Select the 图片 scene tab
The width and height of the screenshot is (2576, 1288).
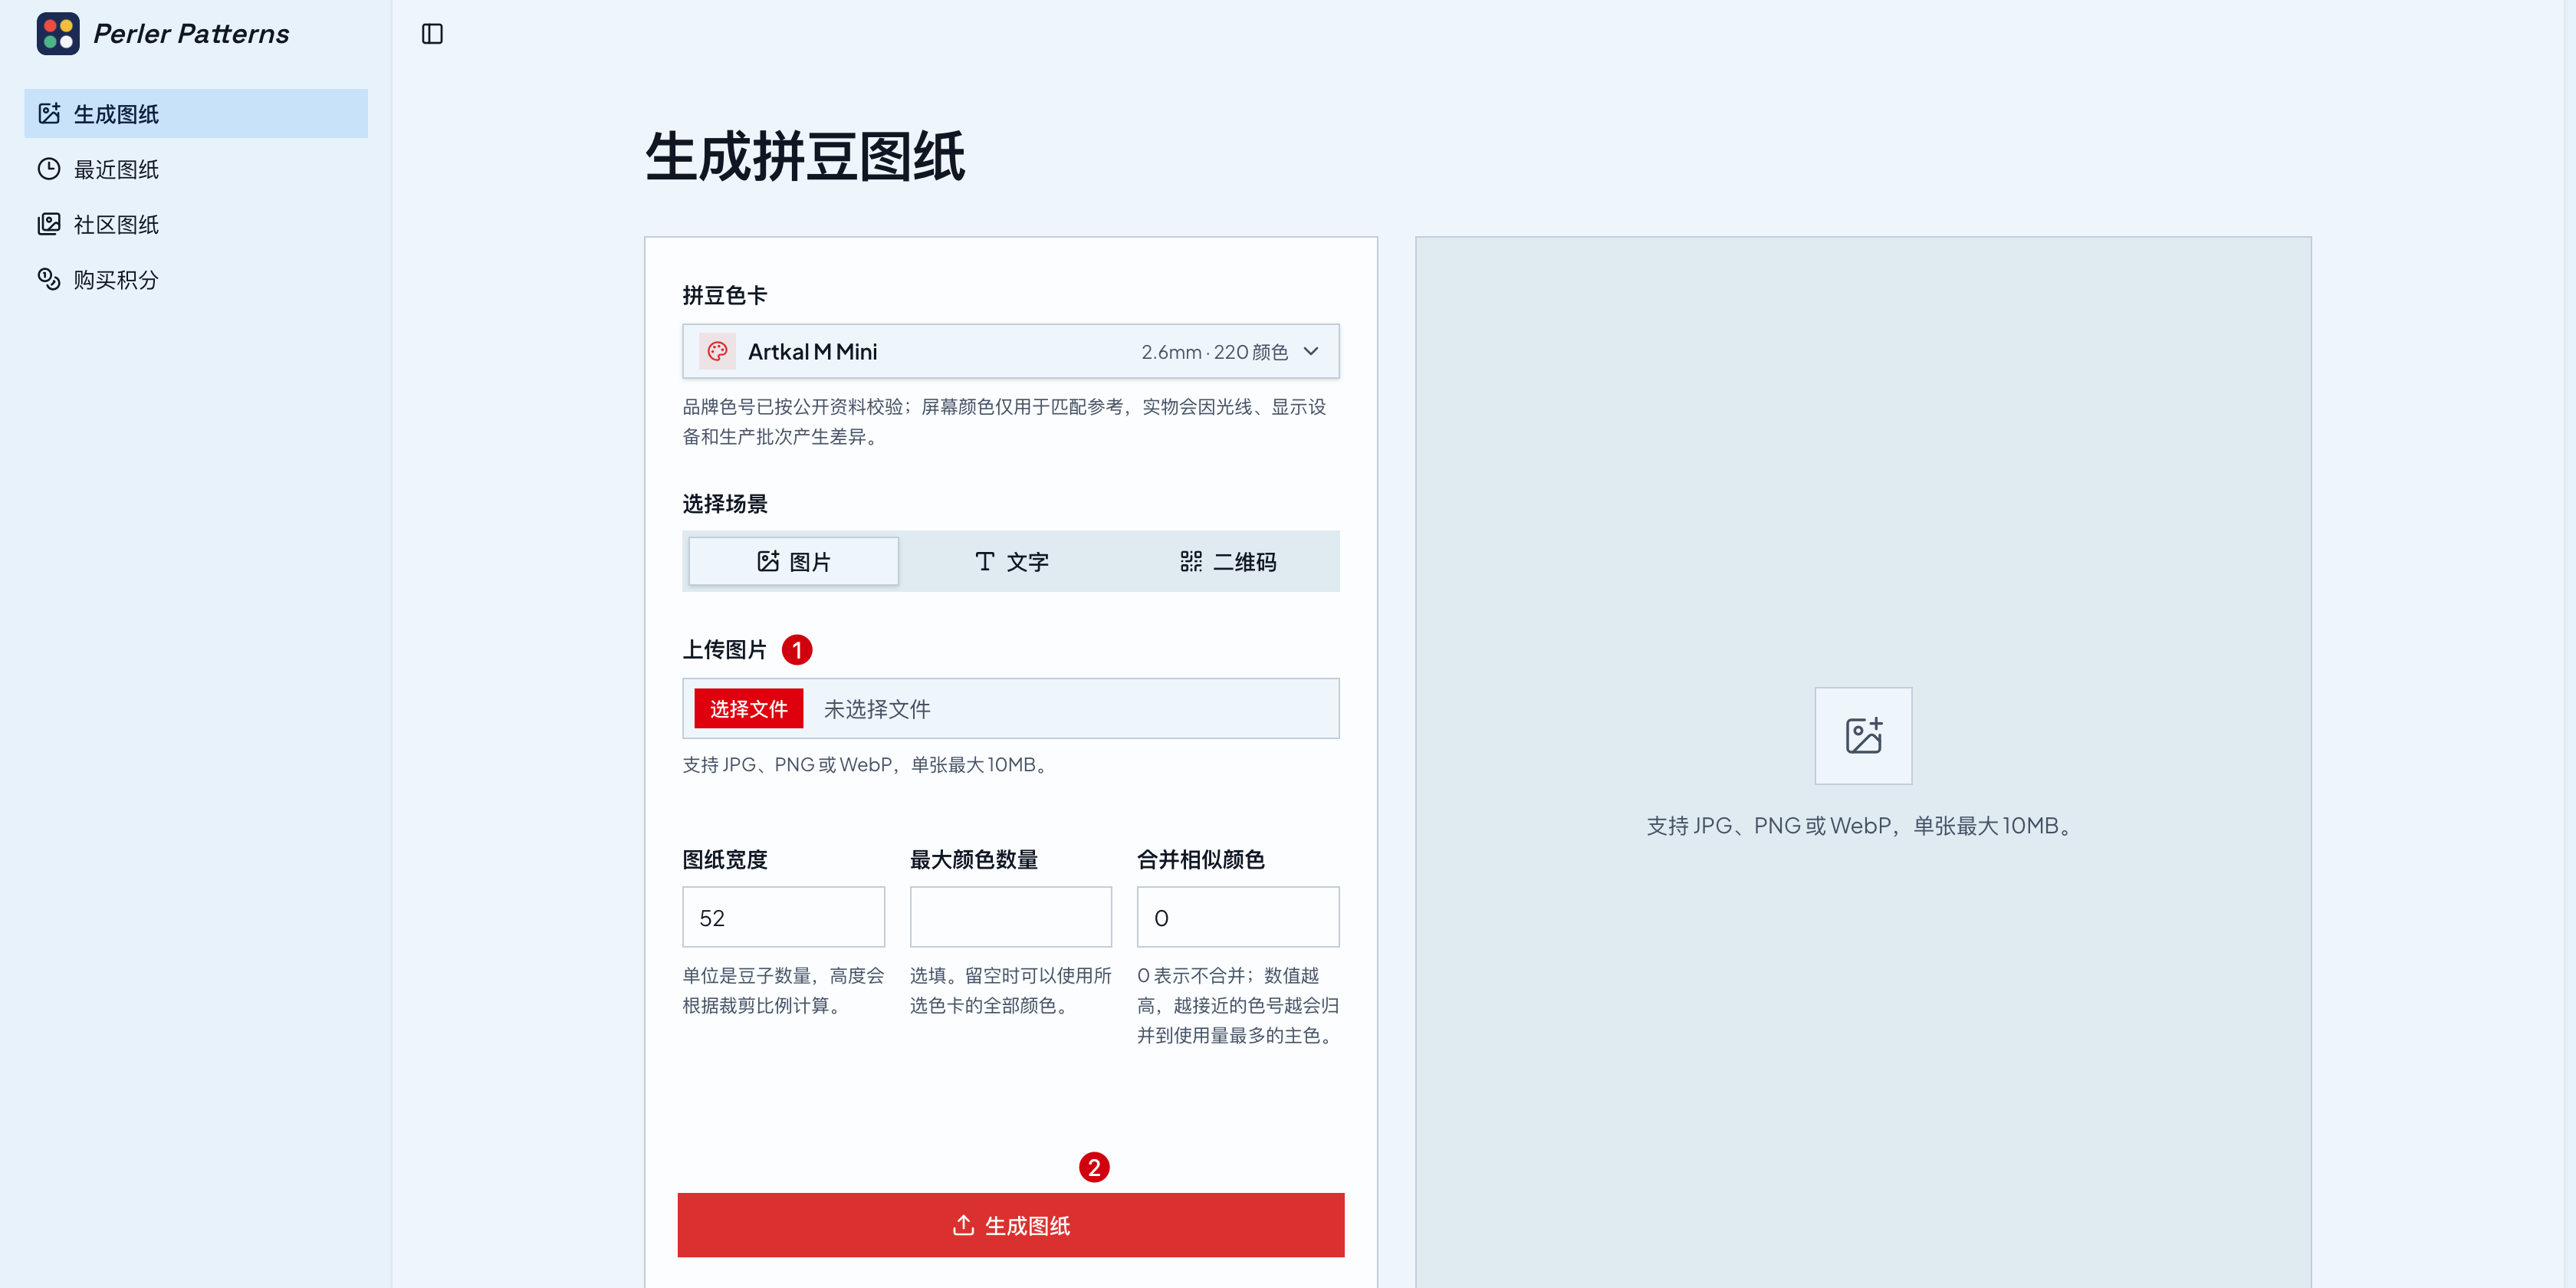click(794, 561)
